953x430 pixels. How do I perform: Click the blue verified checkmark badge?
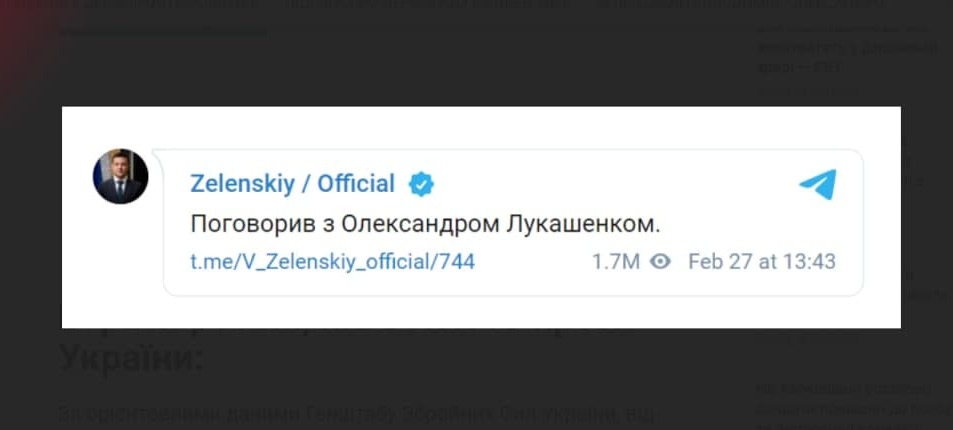click(x=421, y=184)
